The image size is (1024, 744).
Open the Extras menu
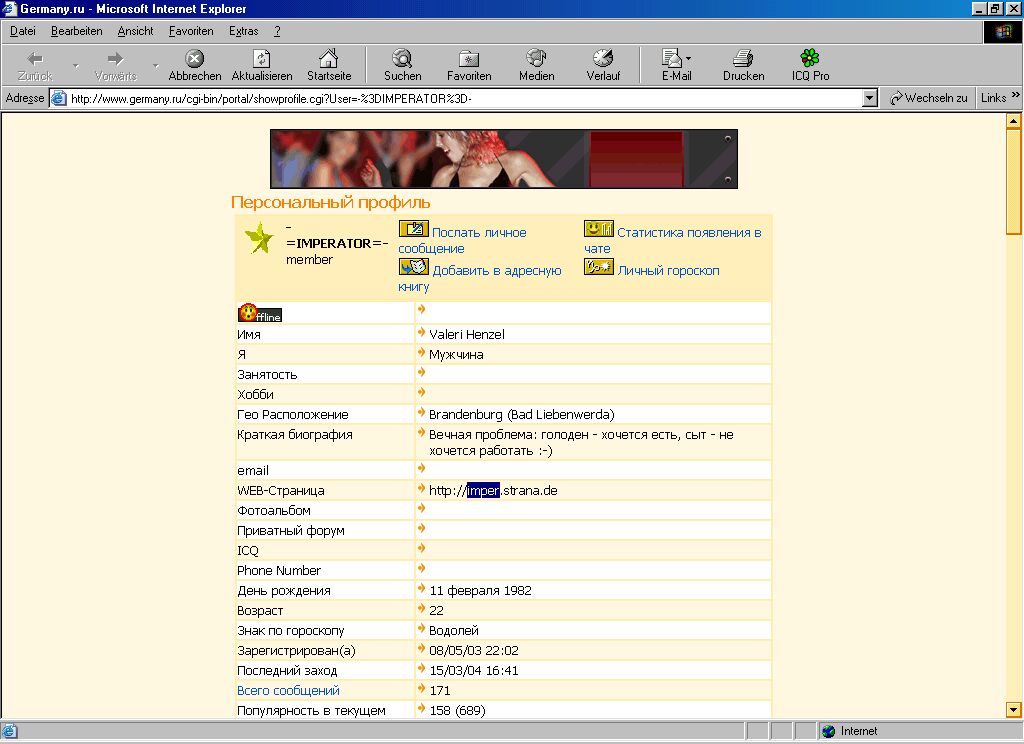[243, 31]
